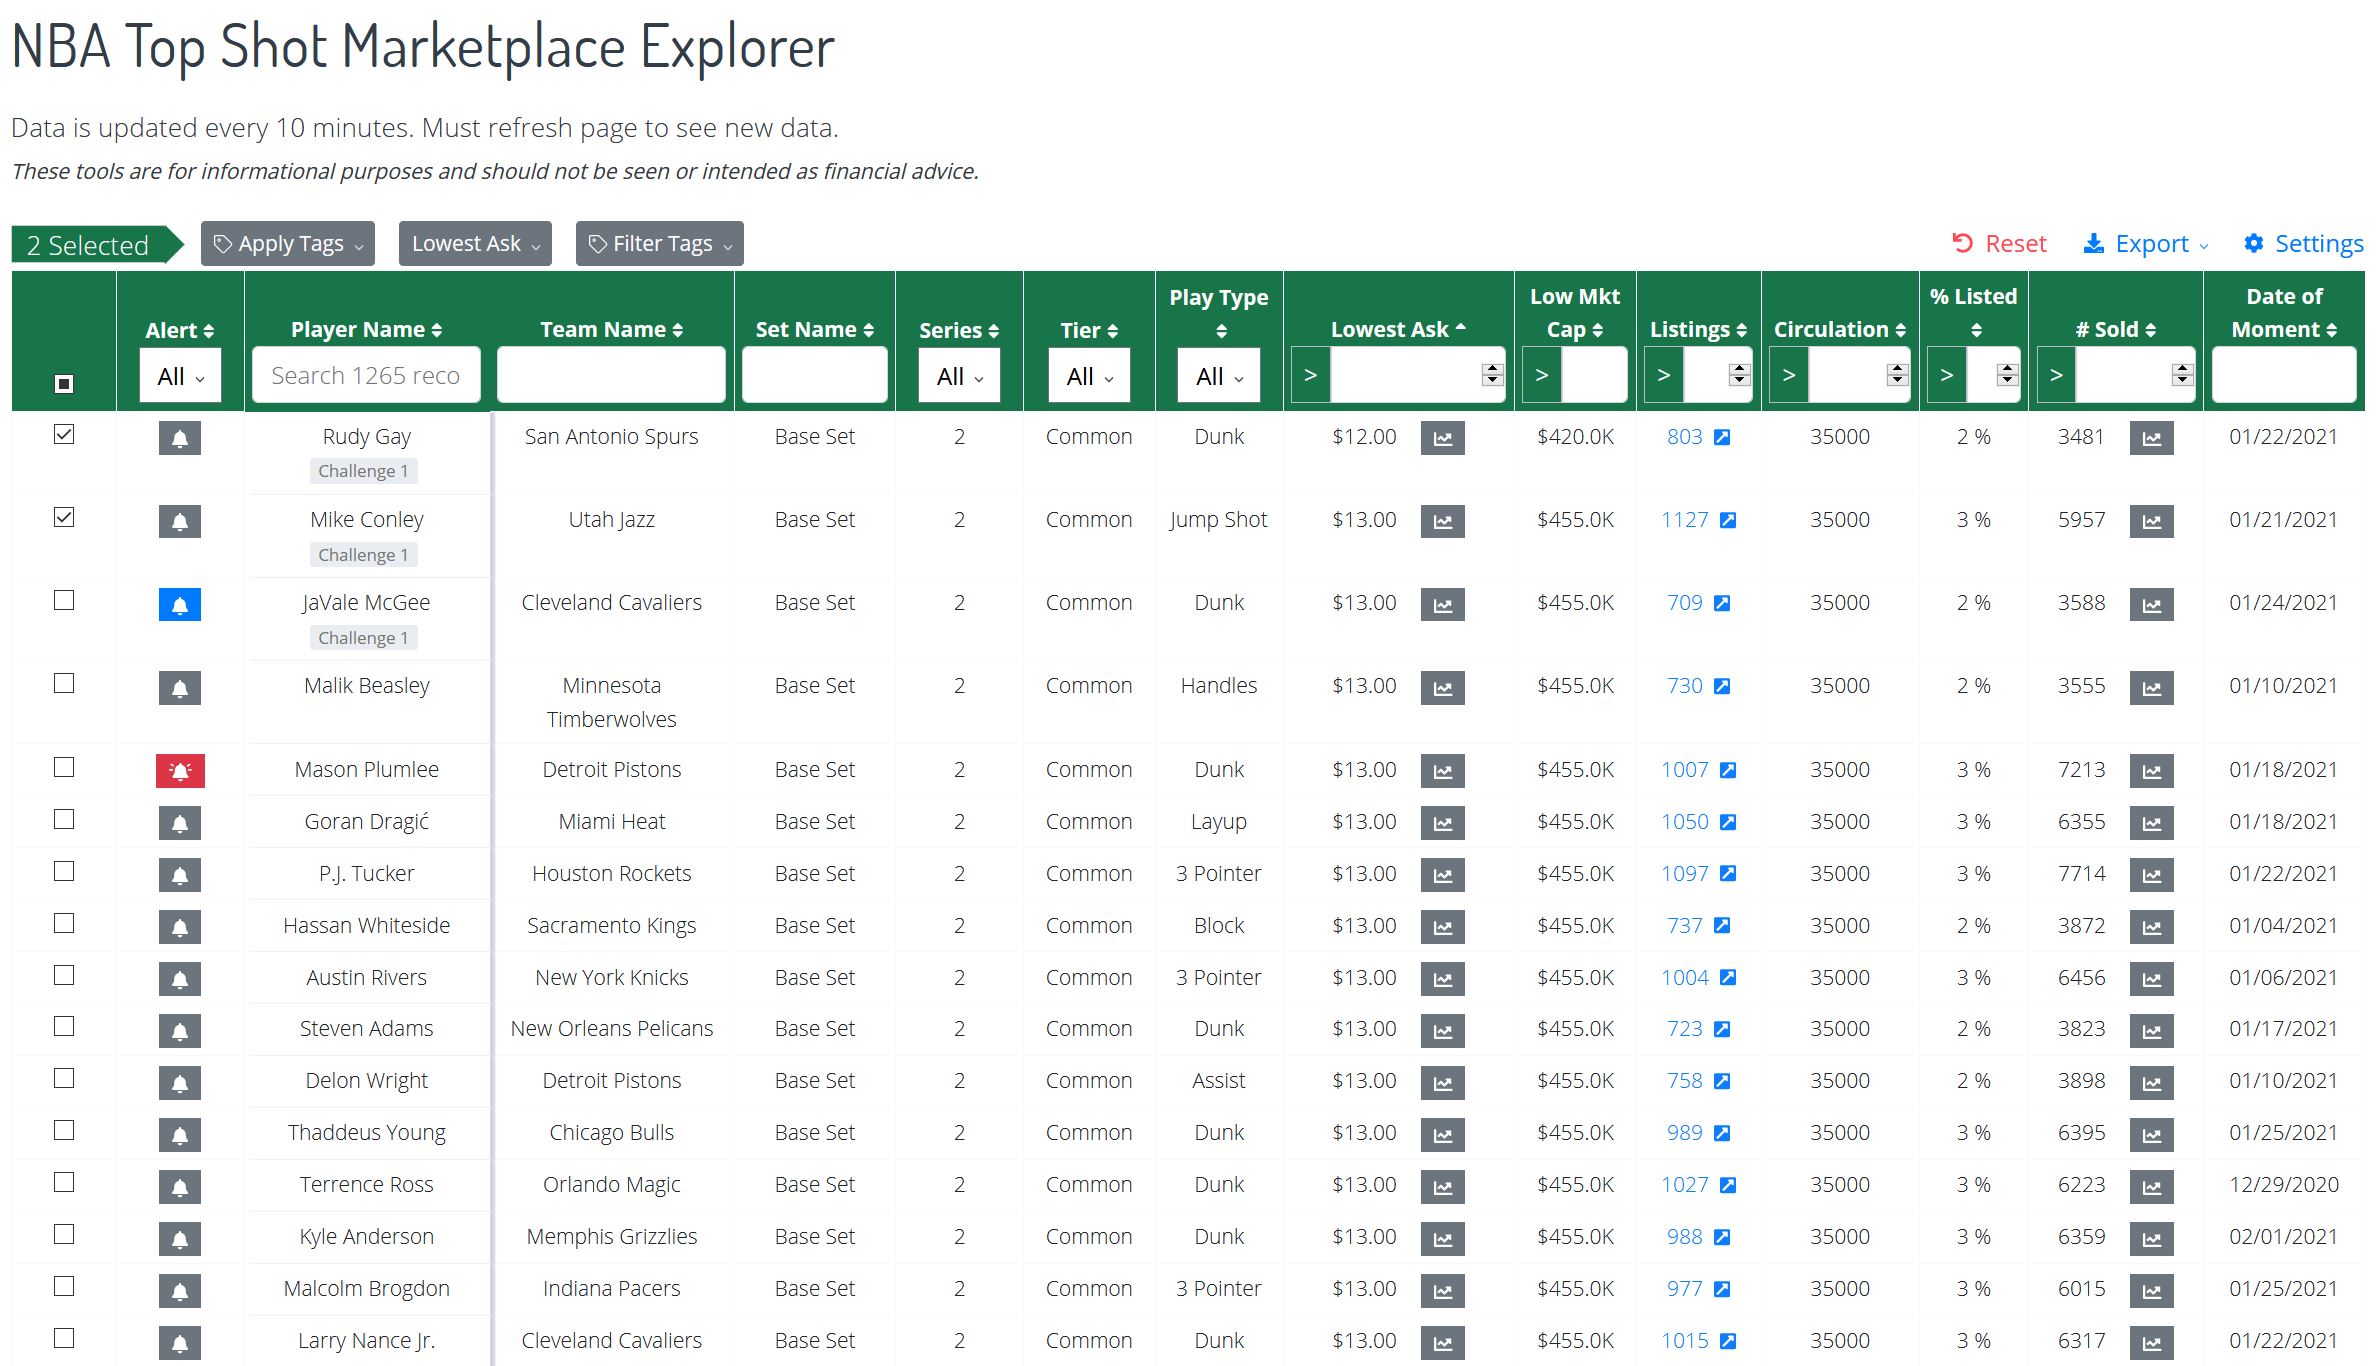
Task: Expand the Play Type filter dropdown
Action: click(x=1219, y=379)
